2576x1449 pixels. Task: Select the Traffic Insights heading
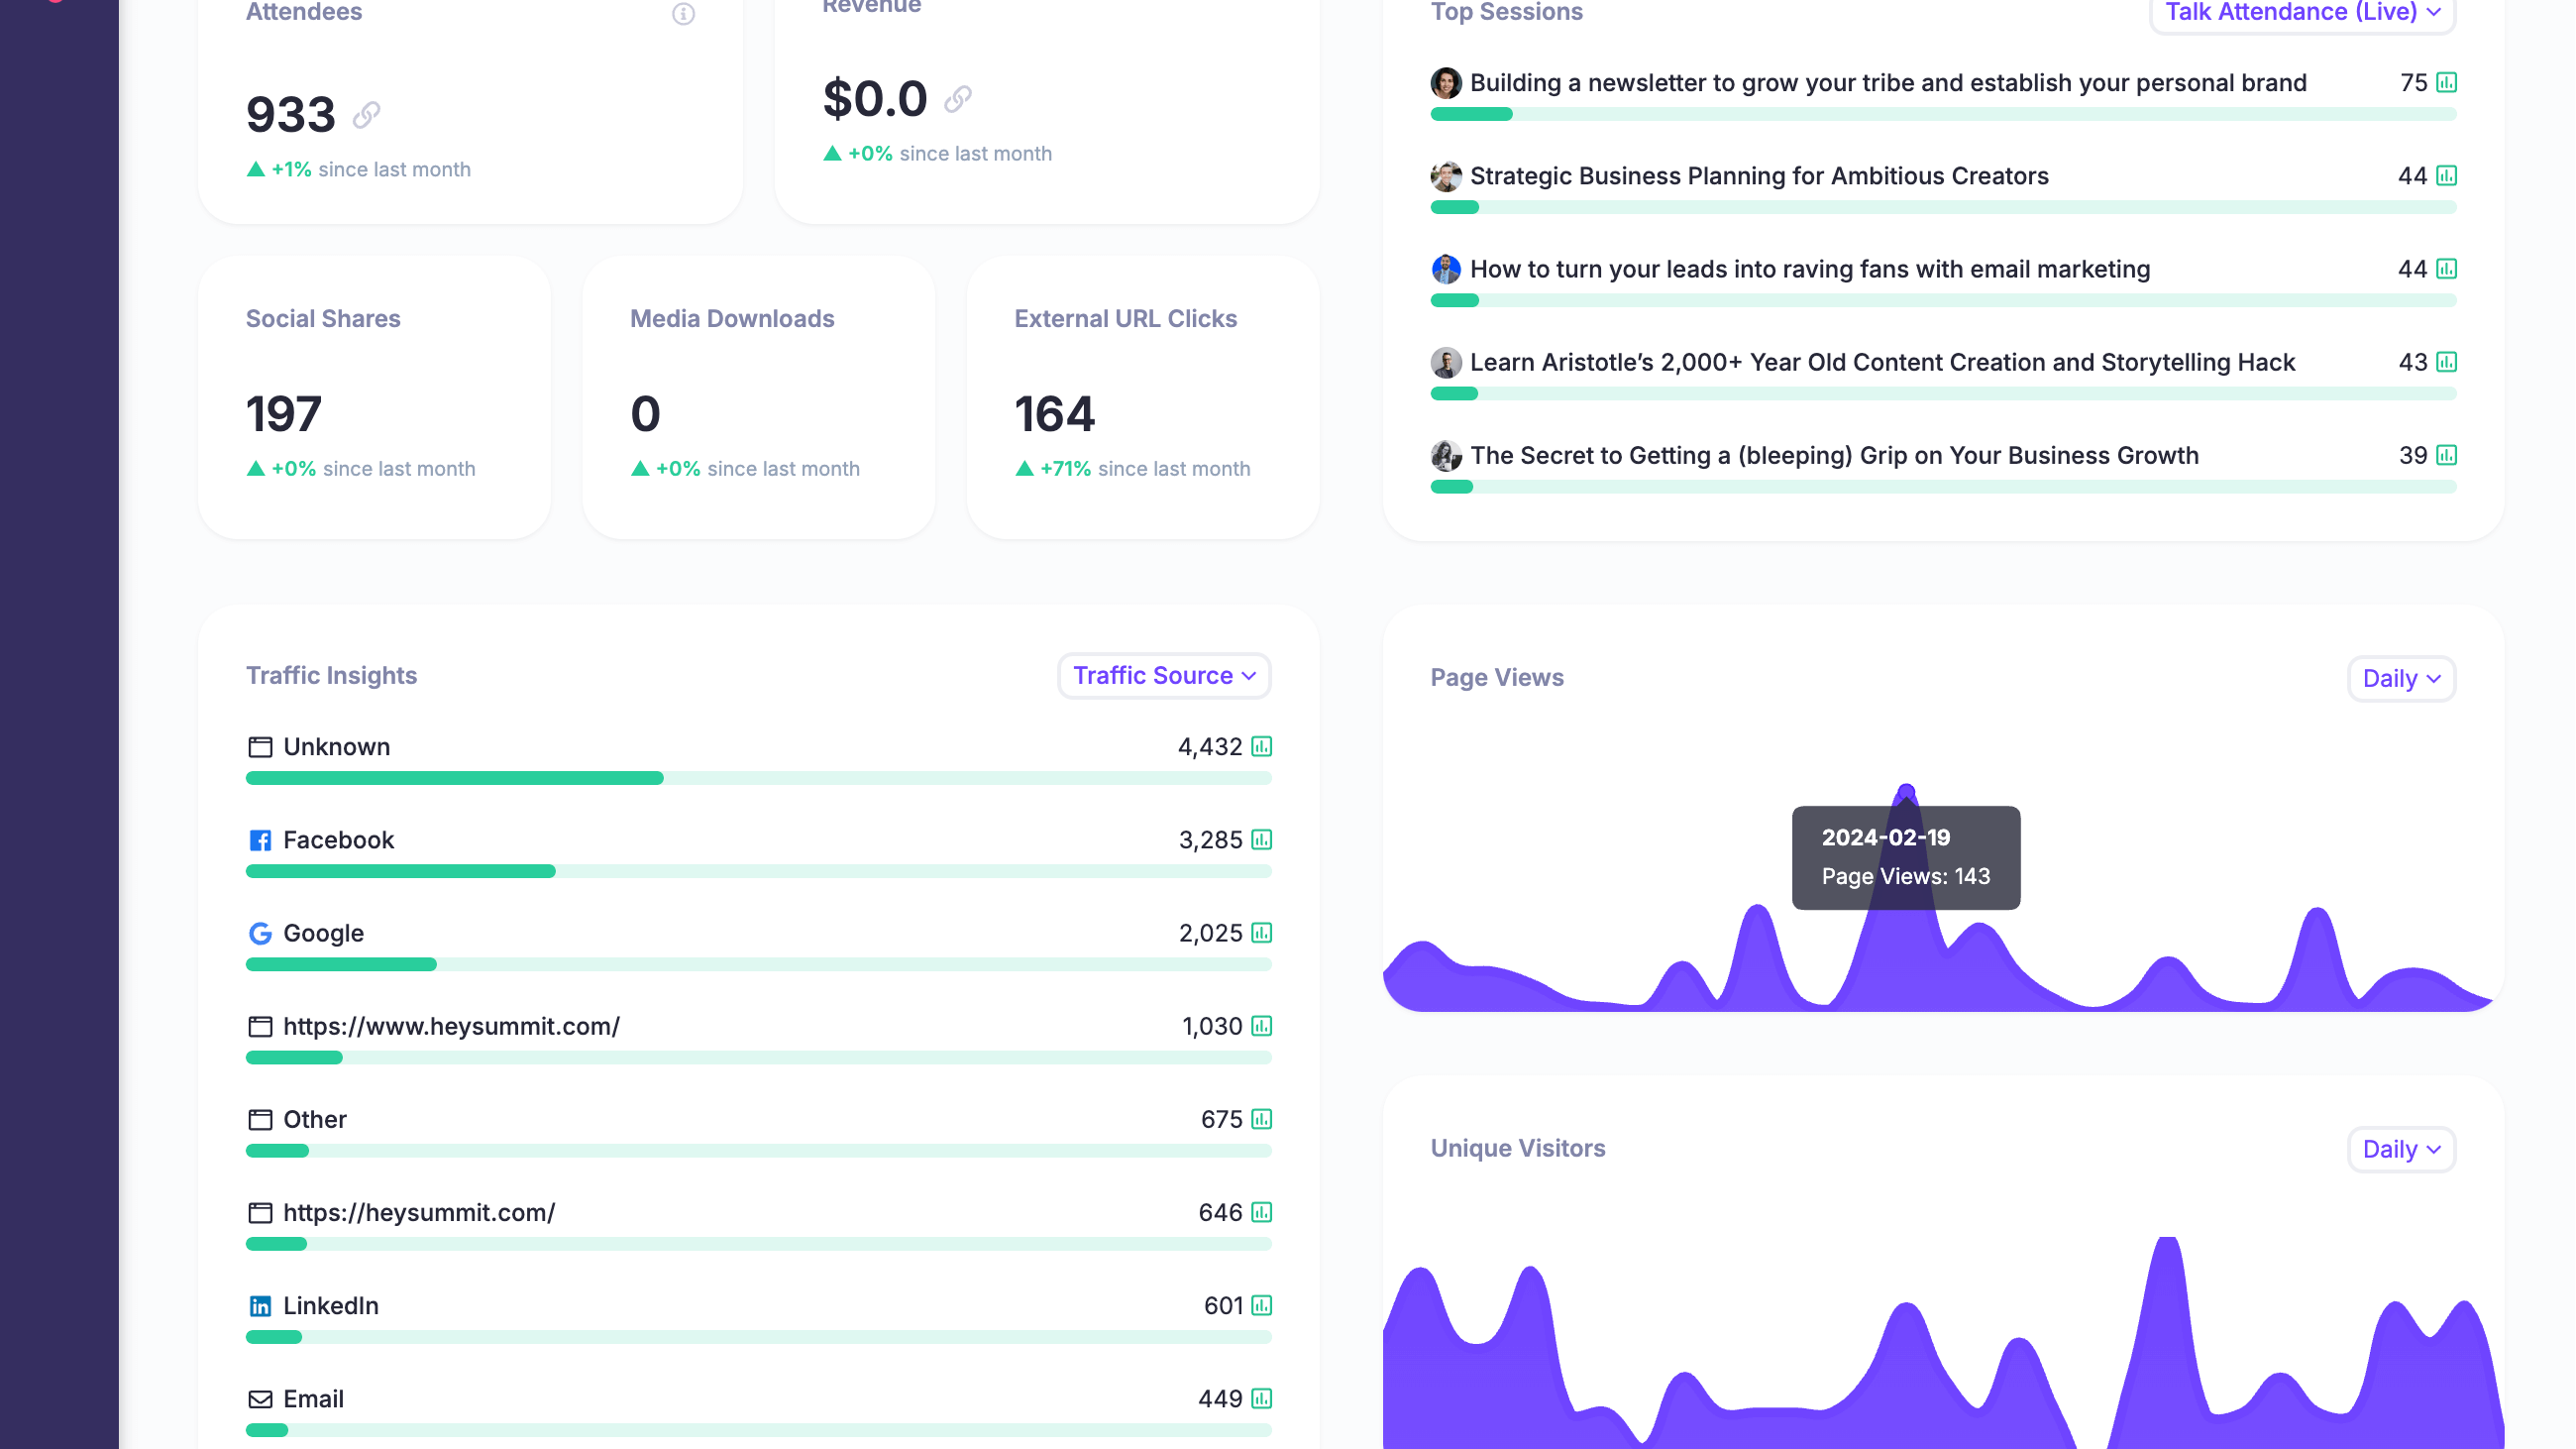pos(331,675)
